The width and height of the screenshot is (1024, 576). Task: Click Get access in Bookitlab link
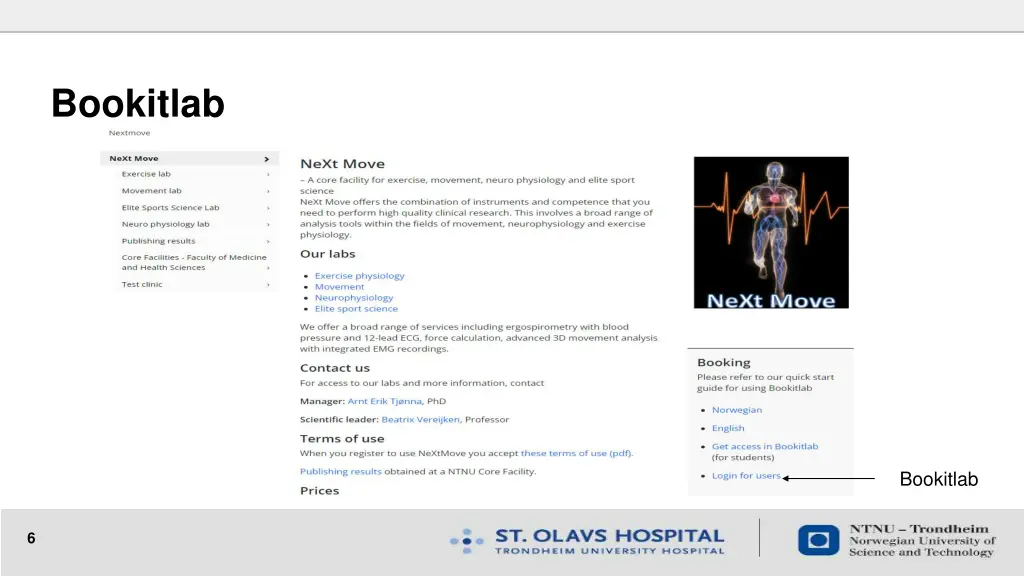tap(765, 447)
